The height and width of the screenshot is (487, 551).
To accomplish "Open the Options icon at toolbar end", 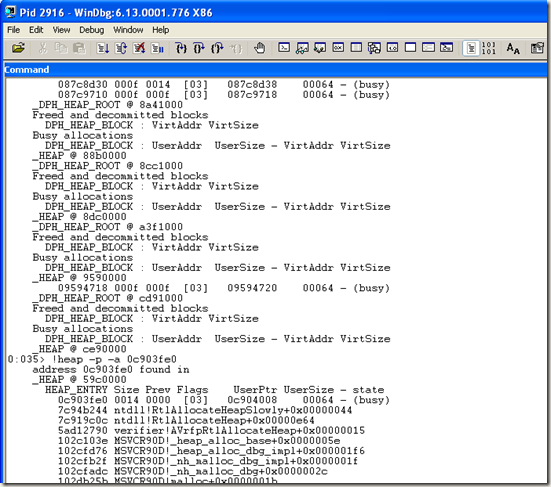I will click(537, 48).
